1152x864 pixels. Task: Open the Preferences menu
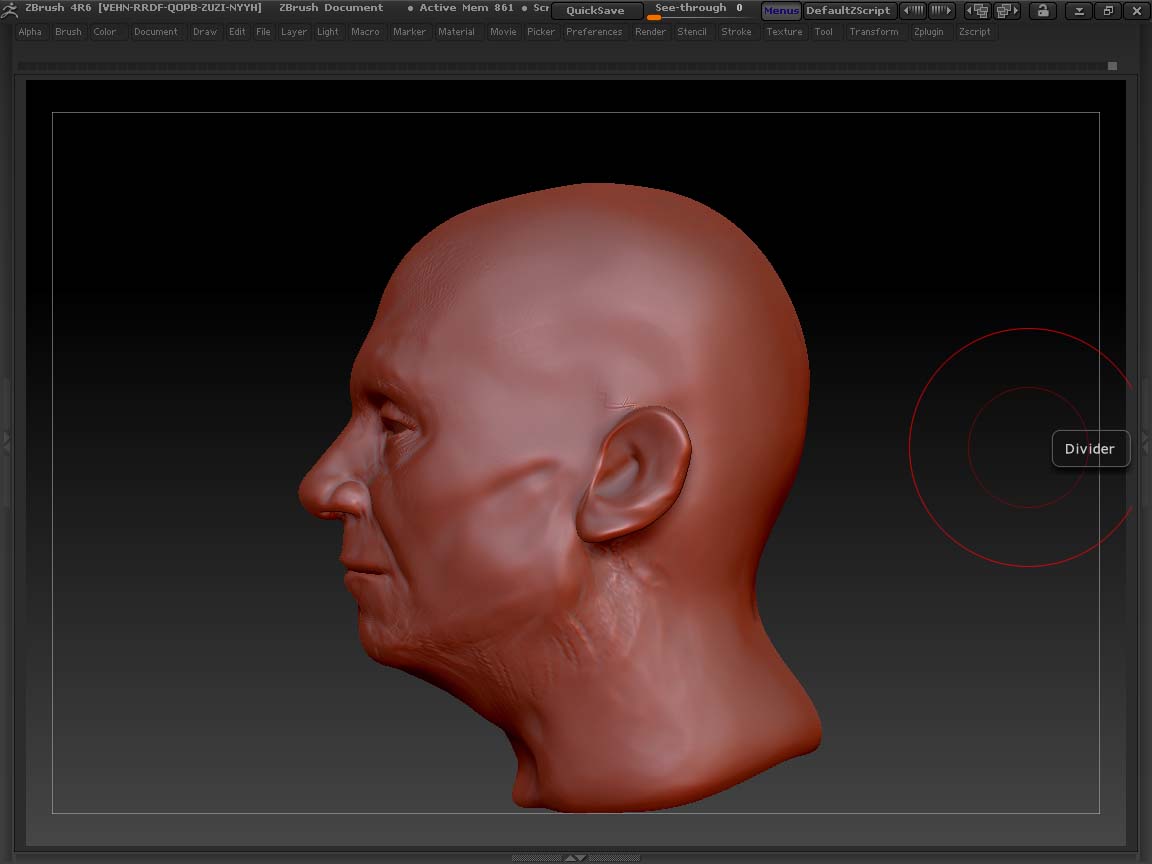(594, 31)
